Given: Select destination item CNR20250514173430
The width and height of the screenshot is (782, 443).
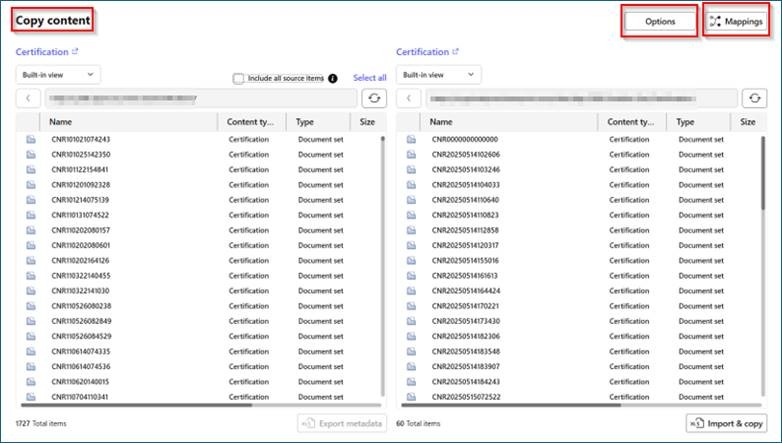Looking at the screenshot, I should [466, 321].
